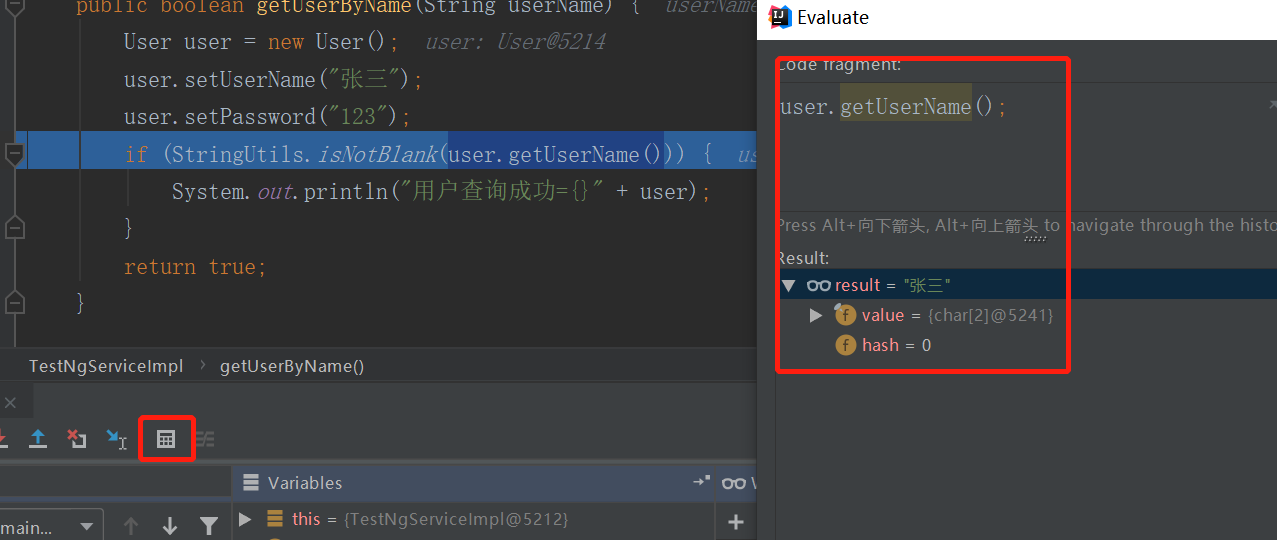The image size is (1277, 540).
Task: Click into the code fragment input field
Action: (1027, 145)
